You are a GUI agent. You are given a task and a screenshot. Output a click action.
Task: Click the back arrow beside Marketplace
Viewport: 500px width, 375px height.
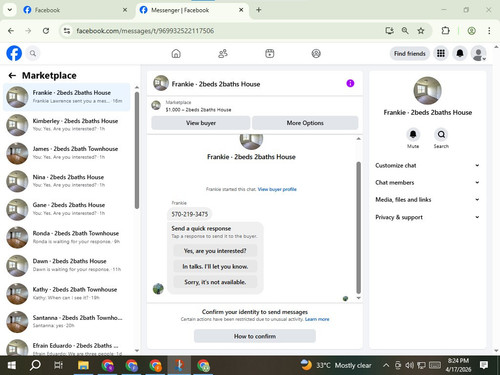12,76
